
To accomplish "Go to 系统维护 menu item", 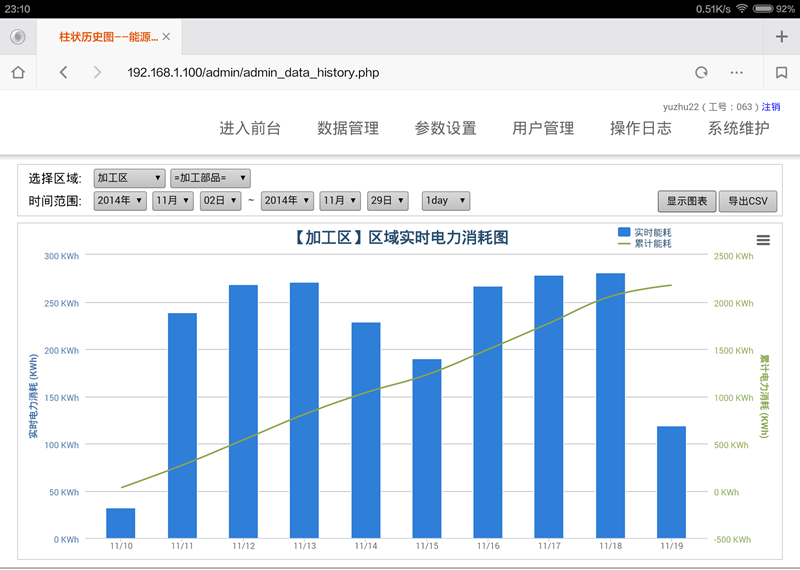I will click(738, 128).
